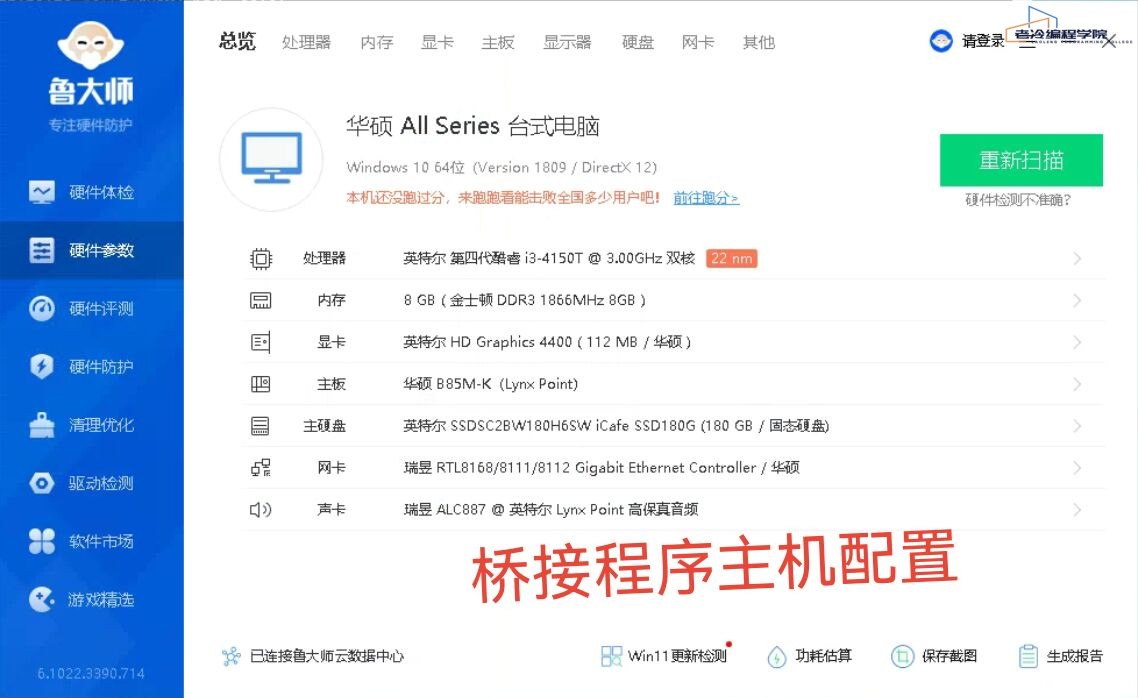Click version number 6.1022.3390.714
Screen dimensions: 1138x698
tap(91, 674)
